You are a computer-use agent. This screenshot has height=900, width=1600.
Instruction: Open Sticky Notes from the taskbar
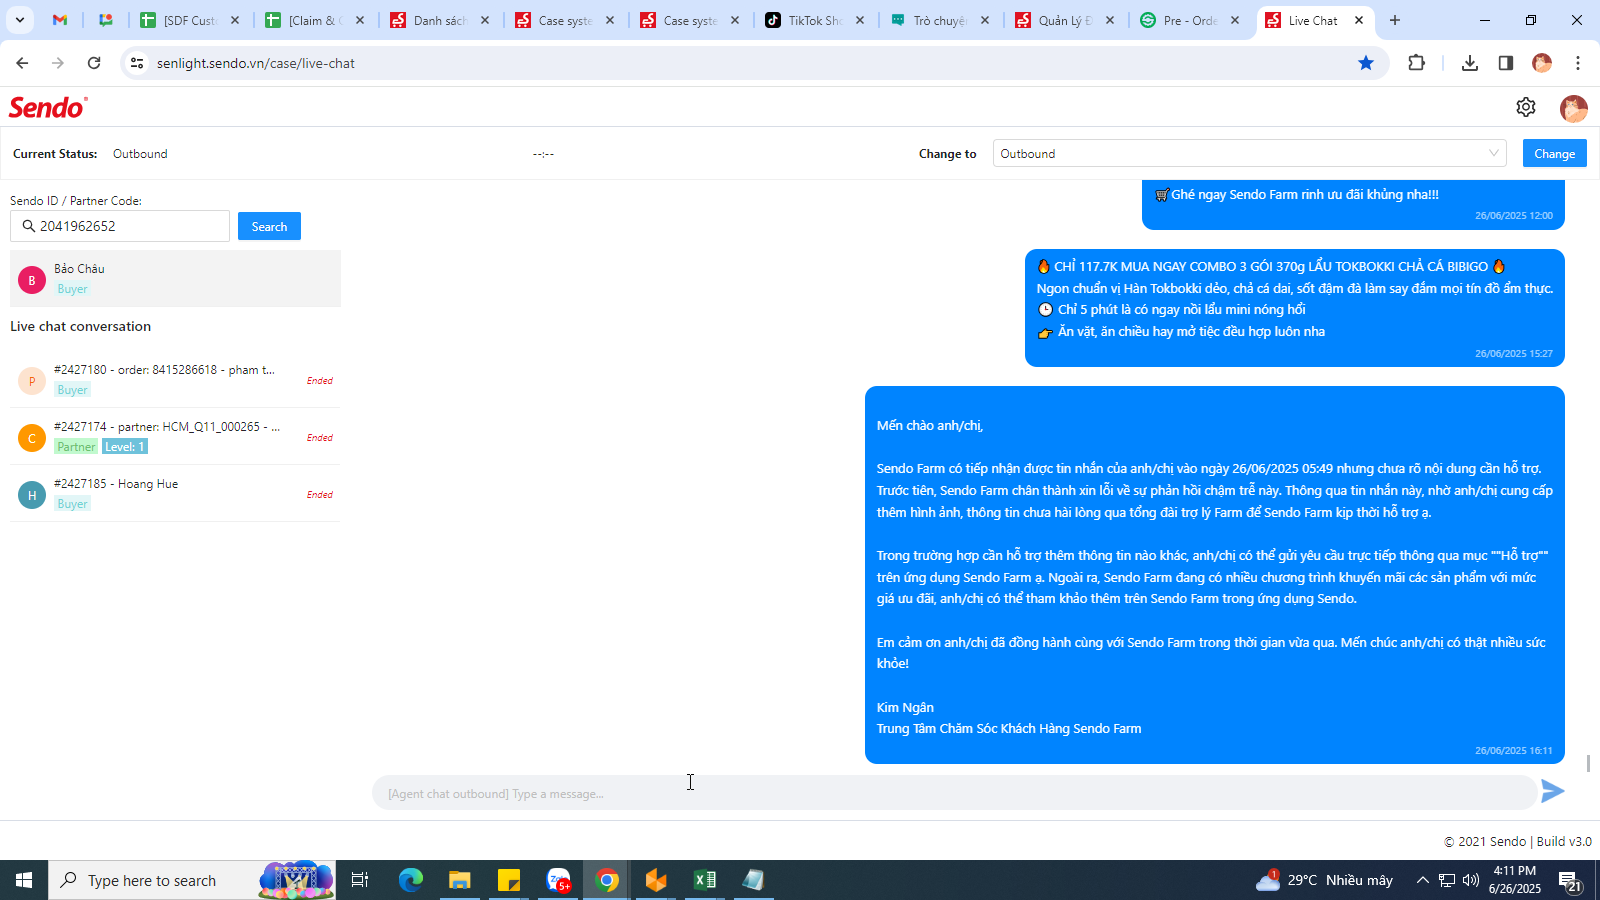509,880
